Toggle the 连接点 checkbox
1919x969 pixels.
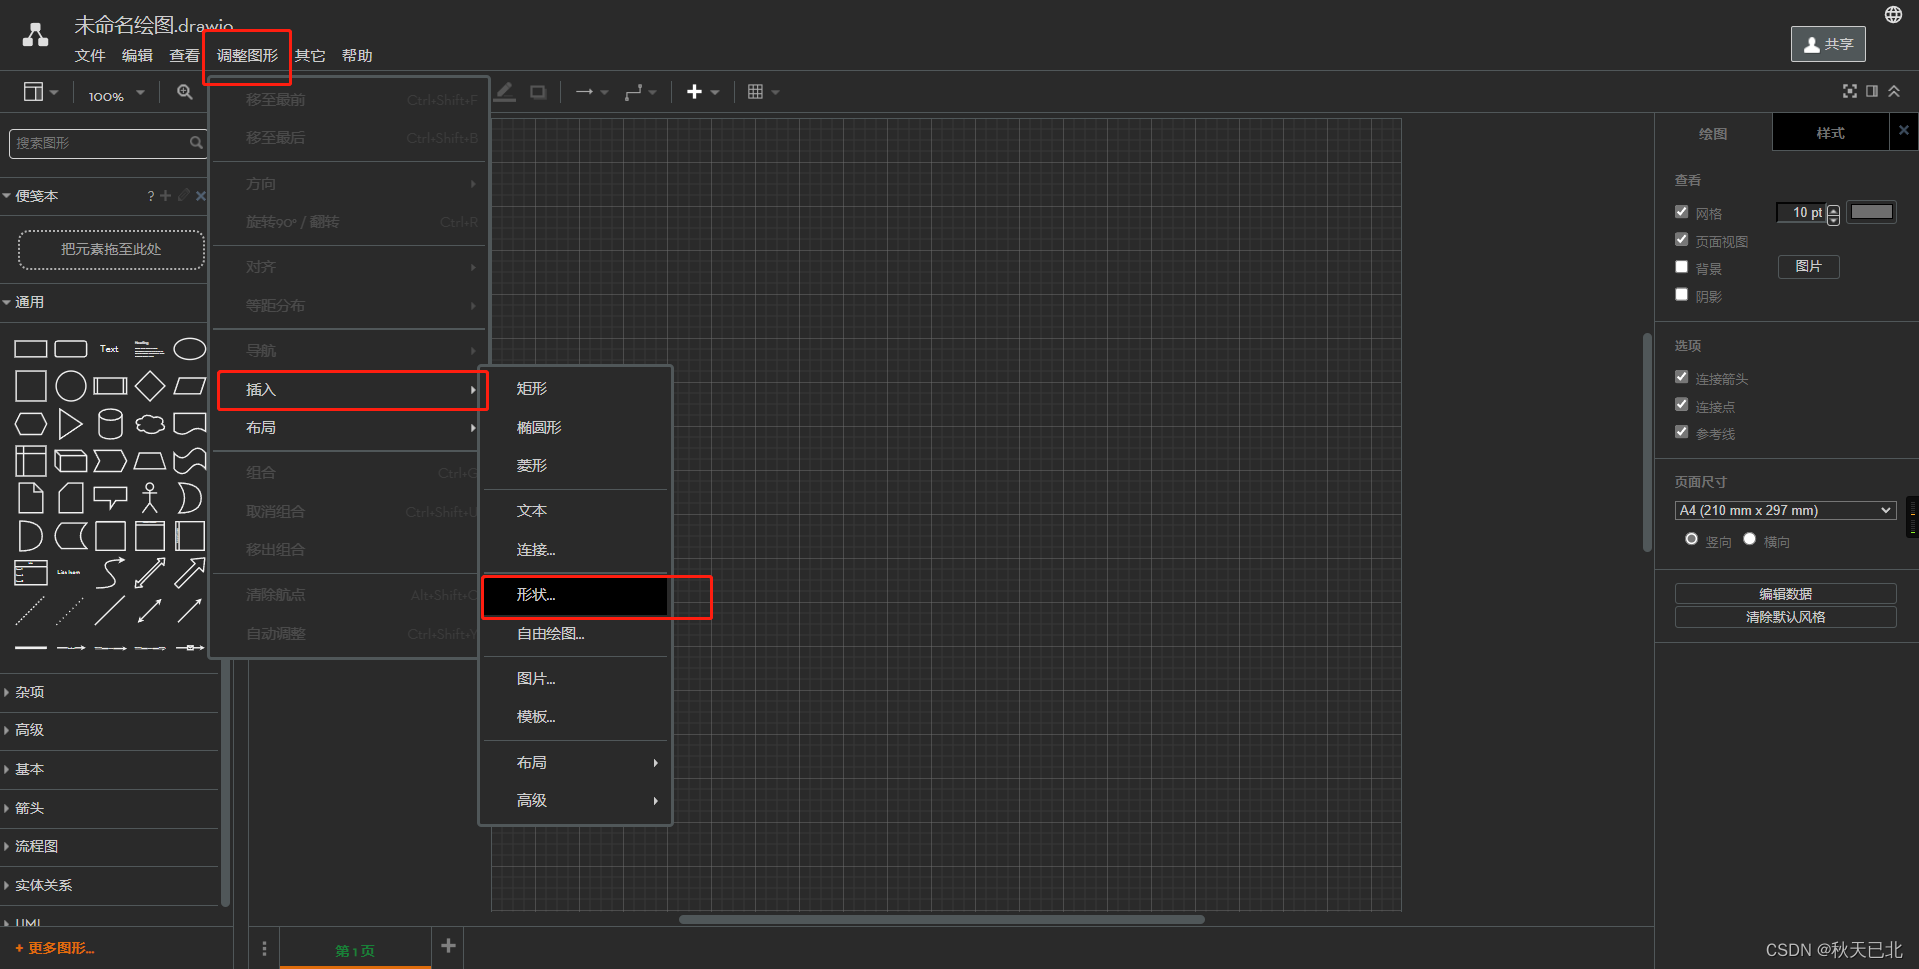(x=1682, y=405)
